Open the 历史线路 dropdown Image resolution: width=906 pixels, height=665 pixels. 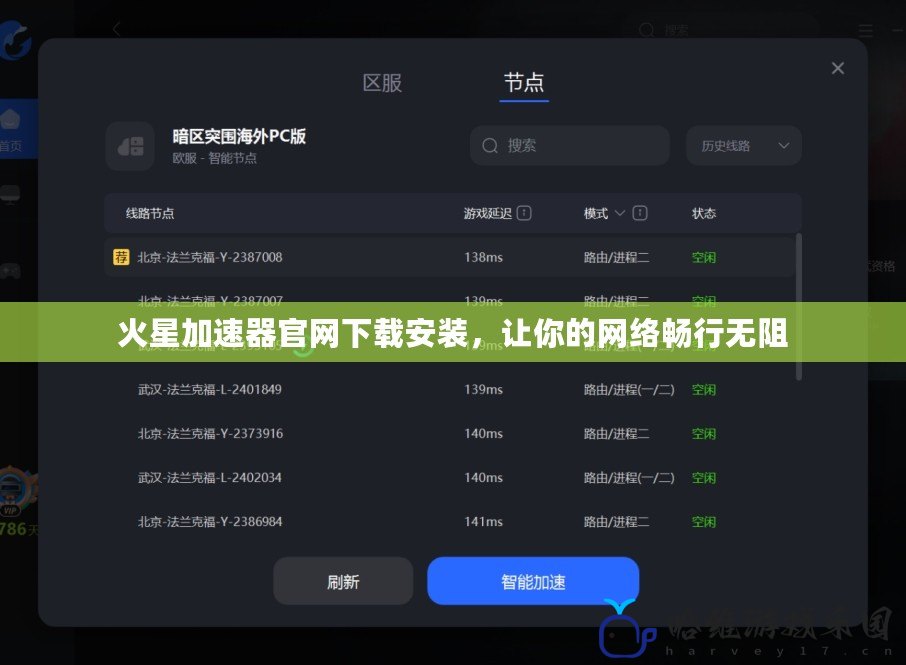(744, 146)
